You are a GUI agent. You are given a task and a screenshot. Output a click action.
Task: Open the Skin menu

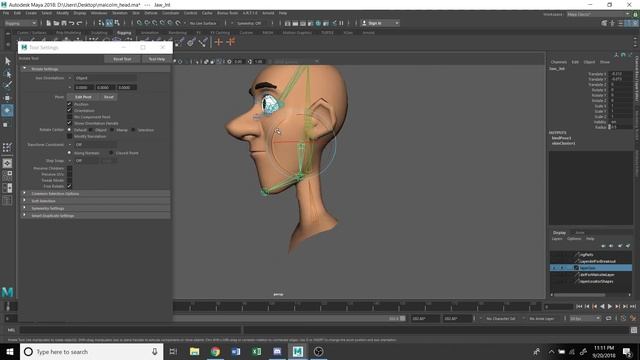click(136, 13)
